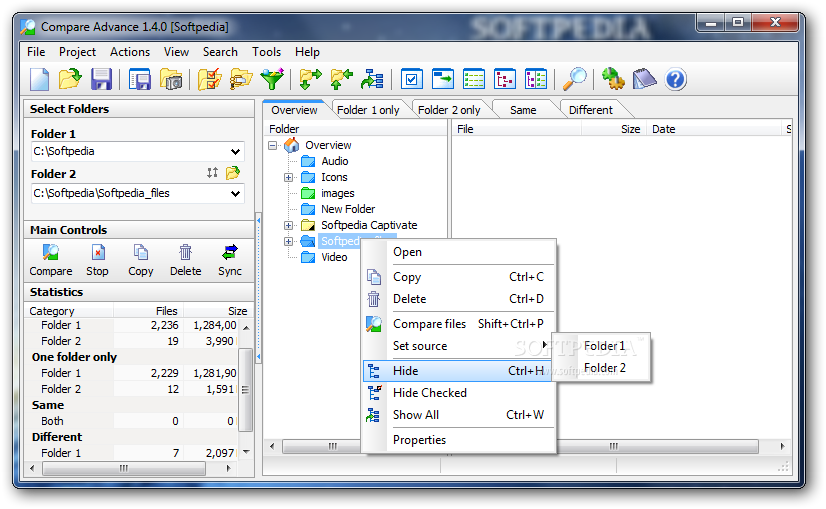This screenshot has width=826, height=509.
Task: Choose Compare files in context menu
Action: tap(457, 324)
